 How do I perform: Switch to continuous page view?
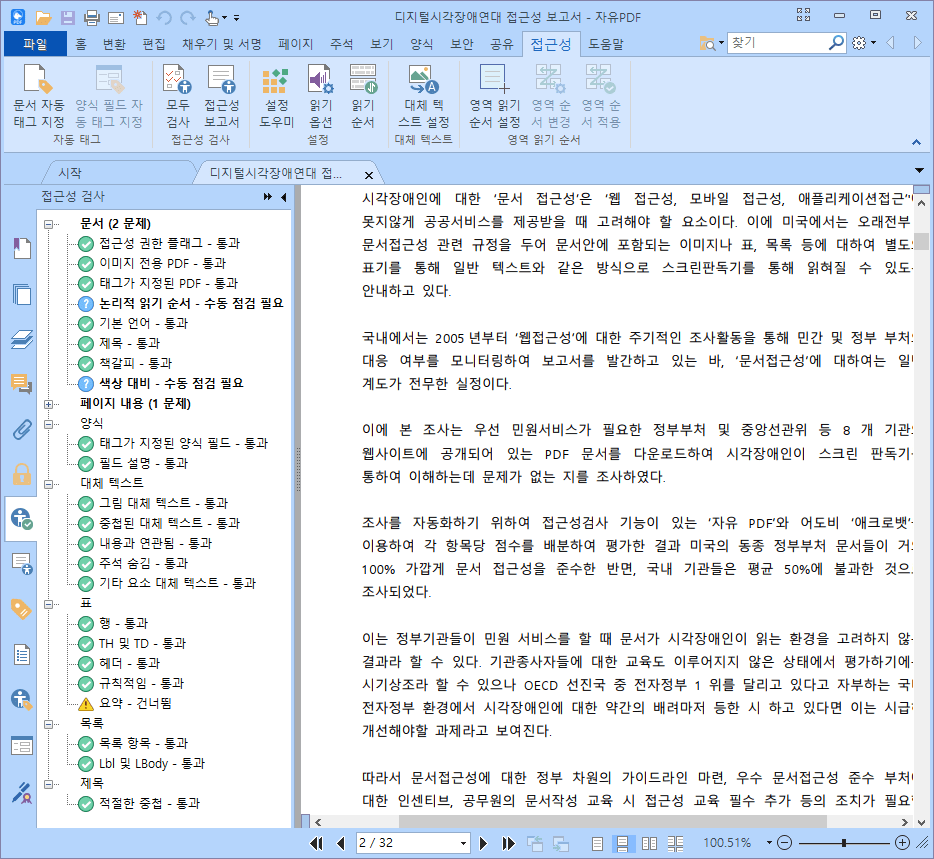[x=622, y=844]
